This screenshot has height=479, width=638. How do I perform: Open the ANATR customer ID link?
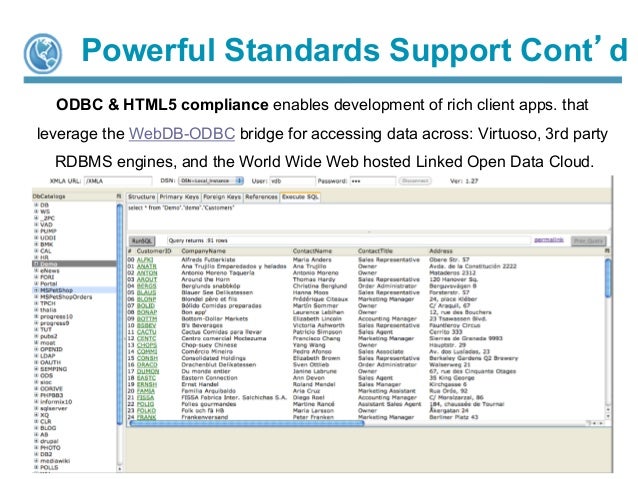pyautogui.click(x=146, y=266)
